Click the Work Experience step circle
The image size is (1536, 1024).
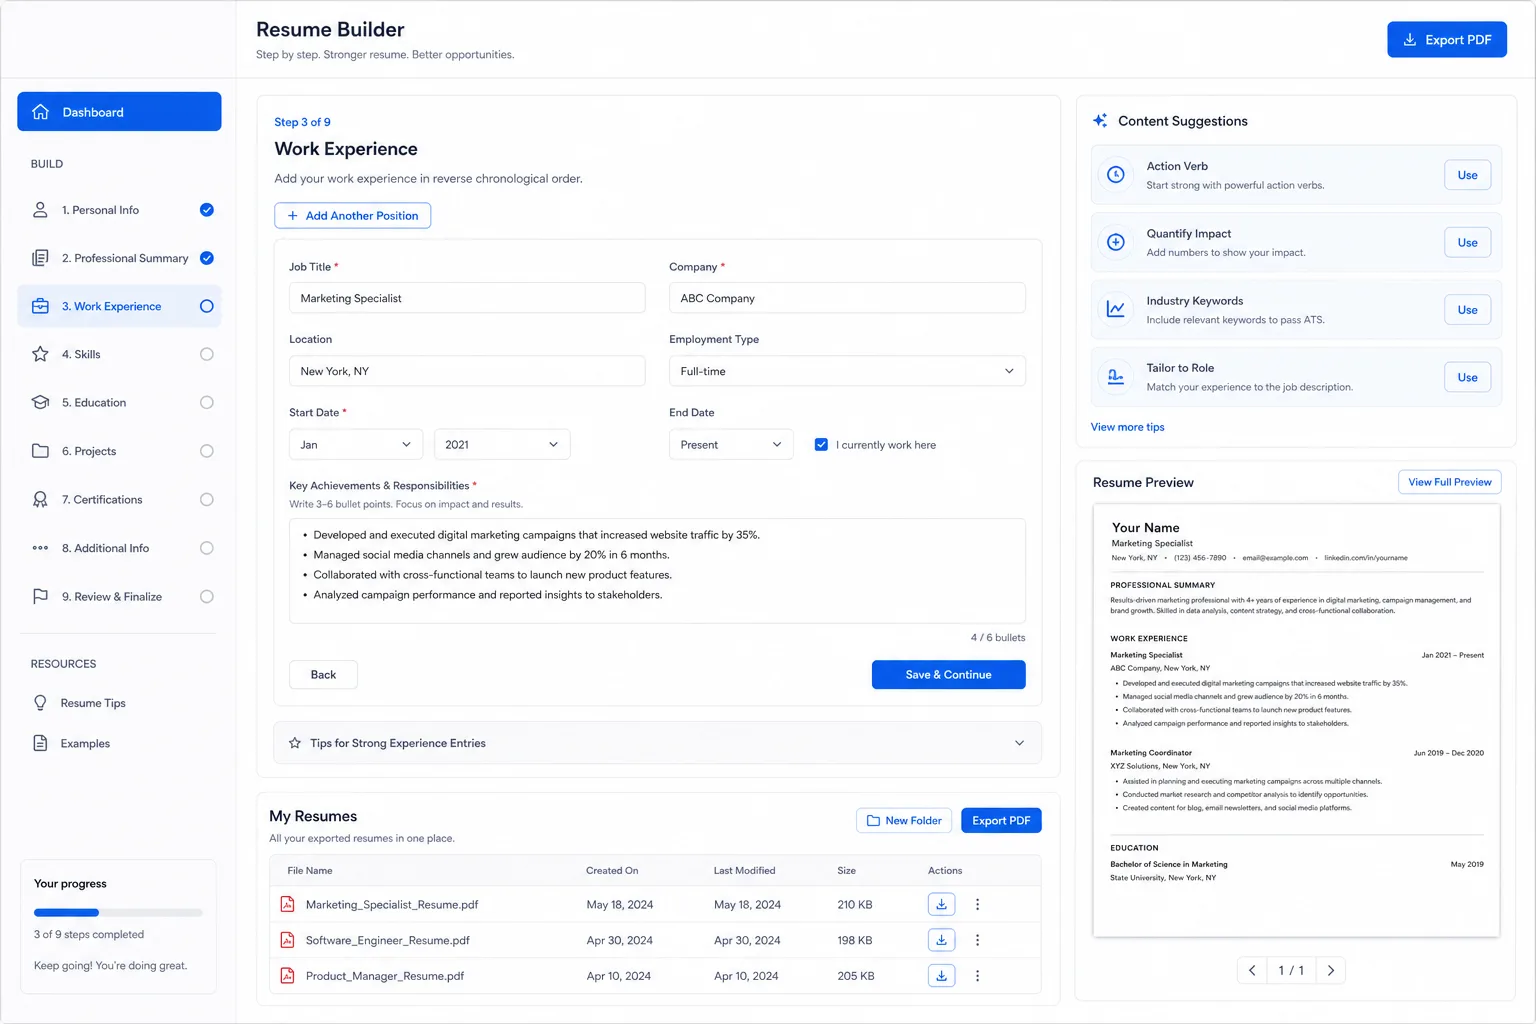207,306
